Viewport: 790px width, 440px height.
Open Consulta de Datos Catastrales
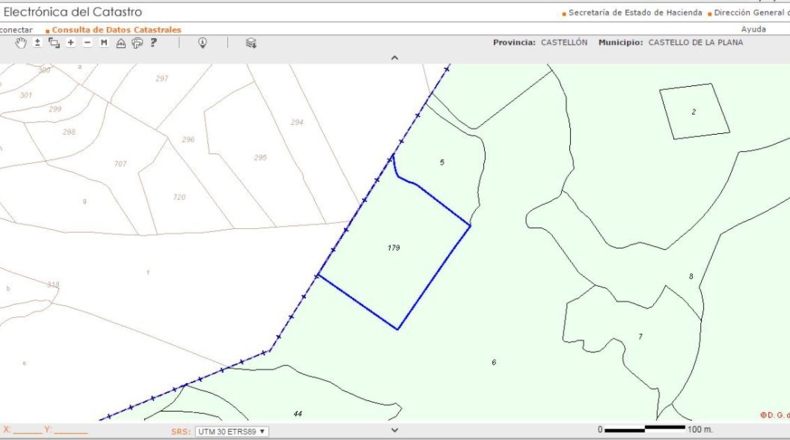click(x=116, y=30)
